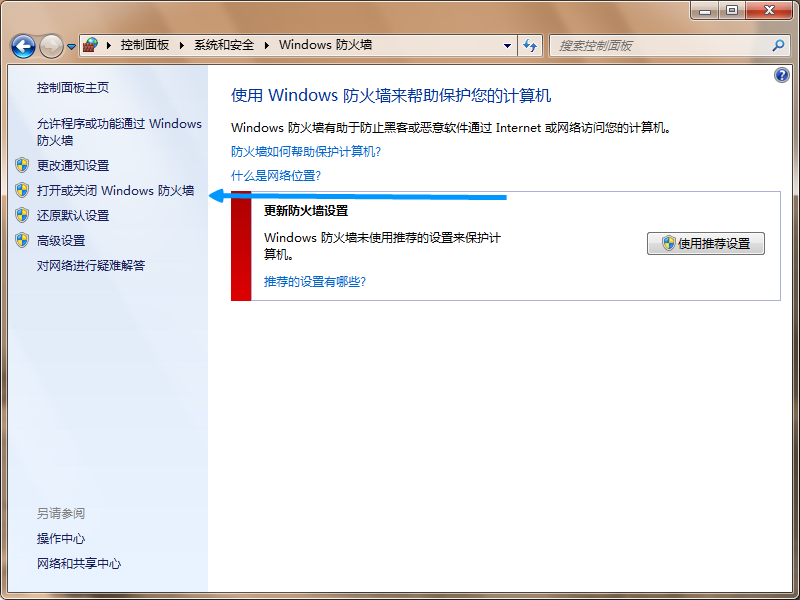This screenshot has width=800, height=600.
Task: Click the firewall icon in address bar
Action: tap(90, 45)
